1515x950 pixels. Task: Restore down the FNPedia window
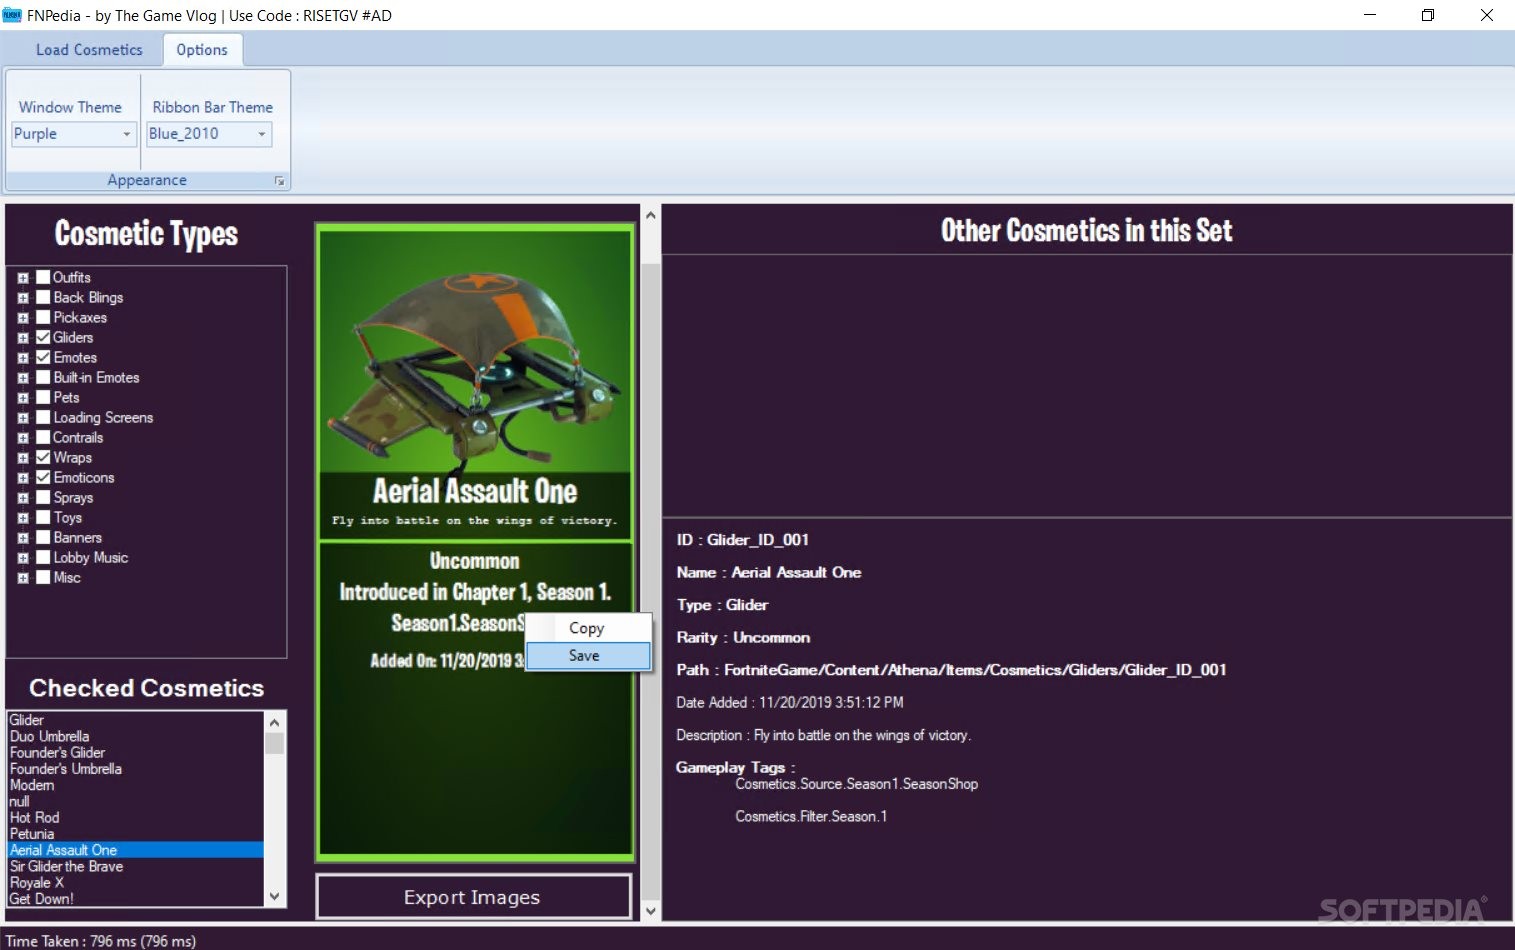1428,15
